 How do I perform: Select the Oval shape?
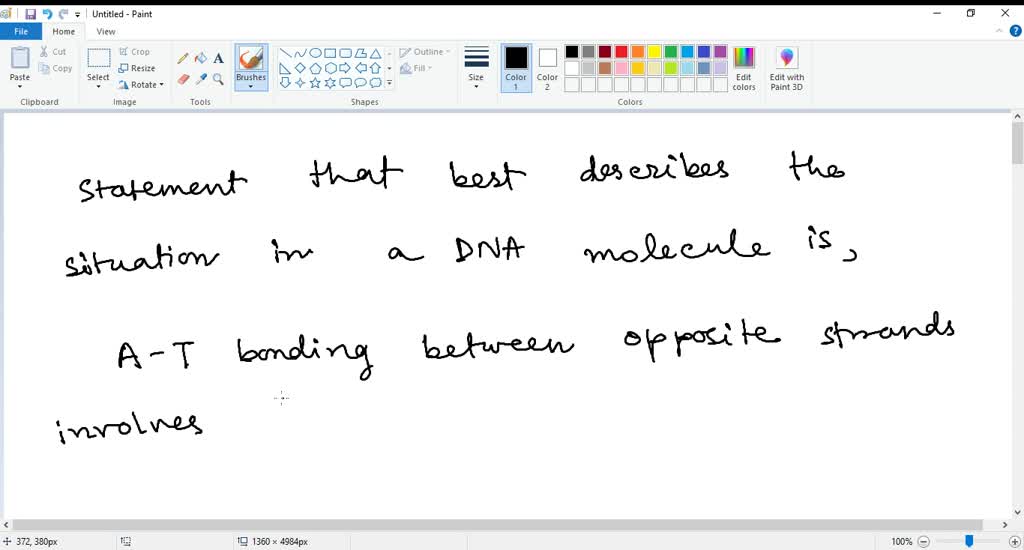[x=315, y=53]
